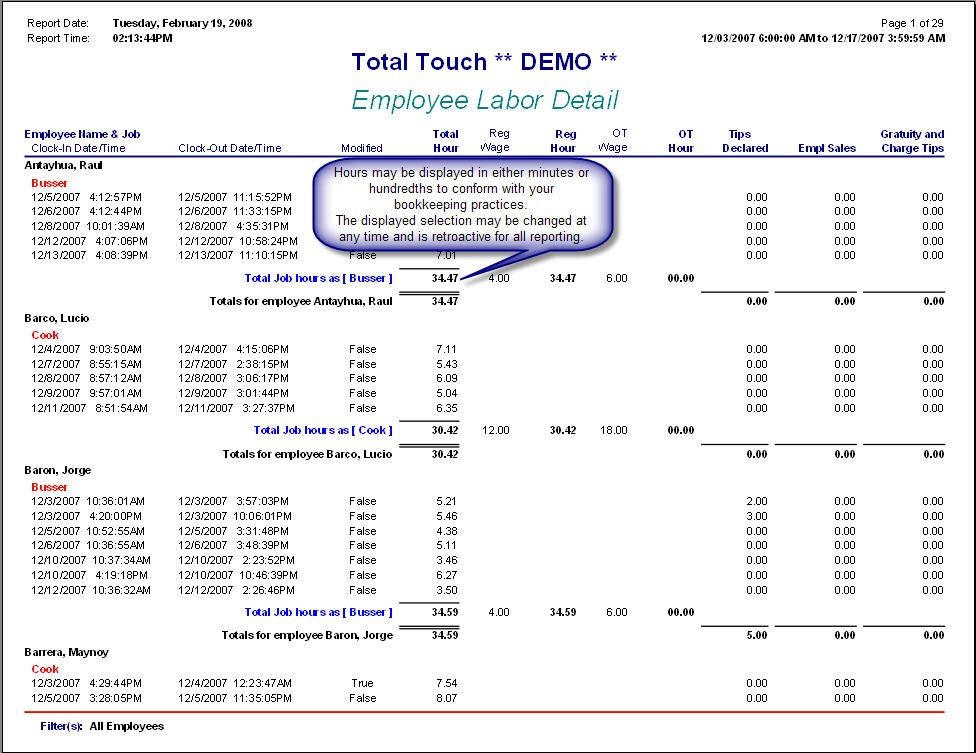
Task: Click the Employee Labor Detail heading
Action: pyautogui.click(x=484, y=100)
